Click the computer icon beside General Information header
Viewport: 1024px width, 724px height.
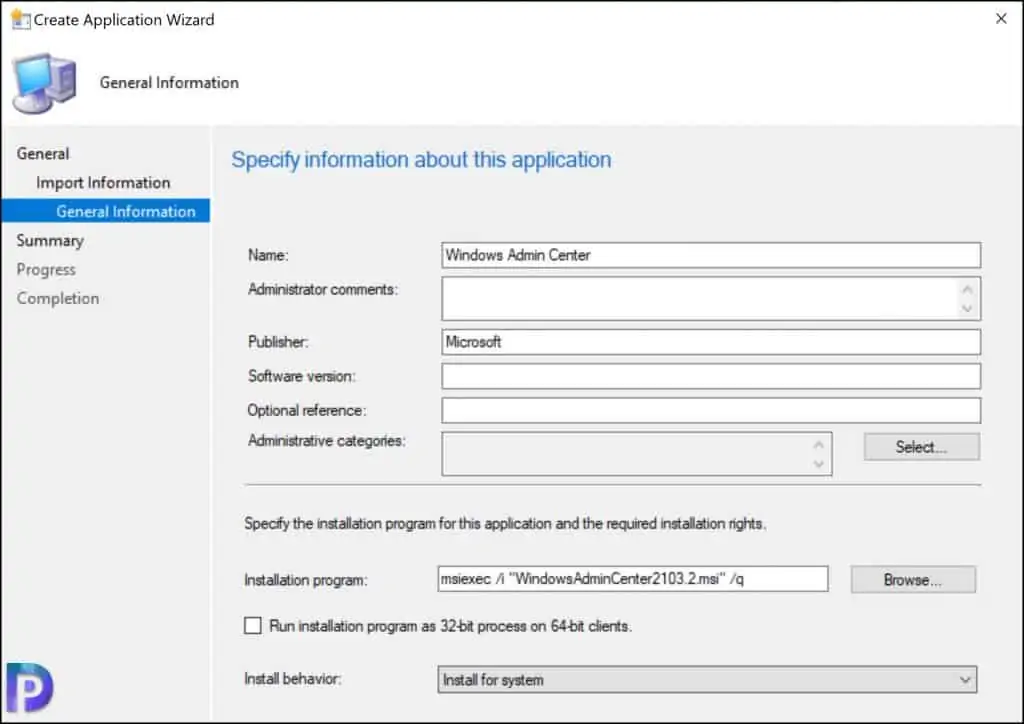pos(44,84)
